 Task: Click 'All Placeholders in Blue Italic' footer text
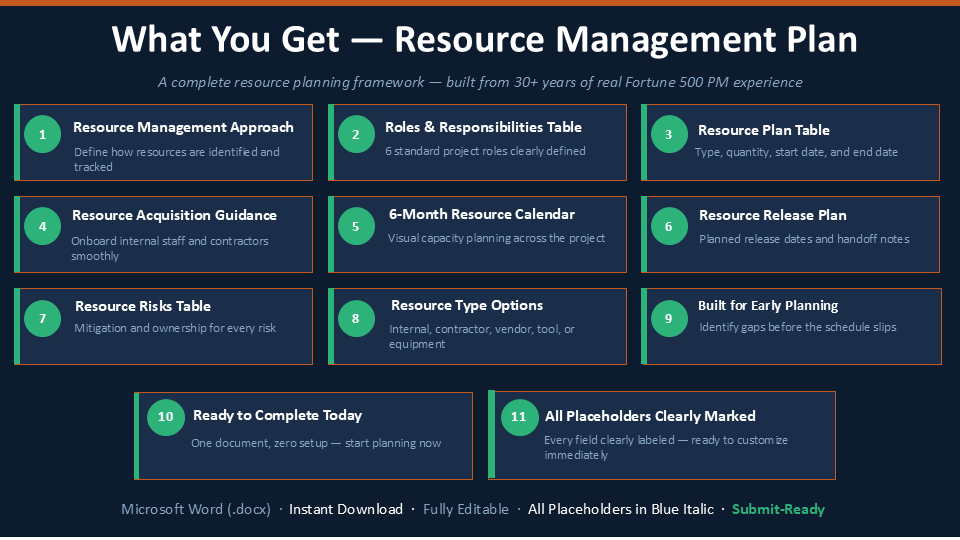pos(621,509)
